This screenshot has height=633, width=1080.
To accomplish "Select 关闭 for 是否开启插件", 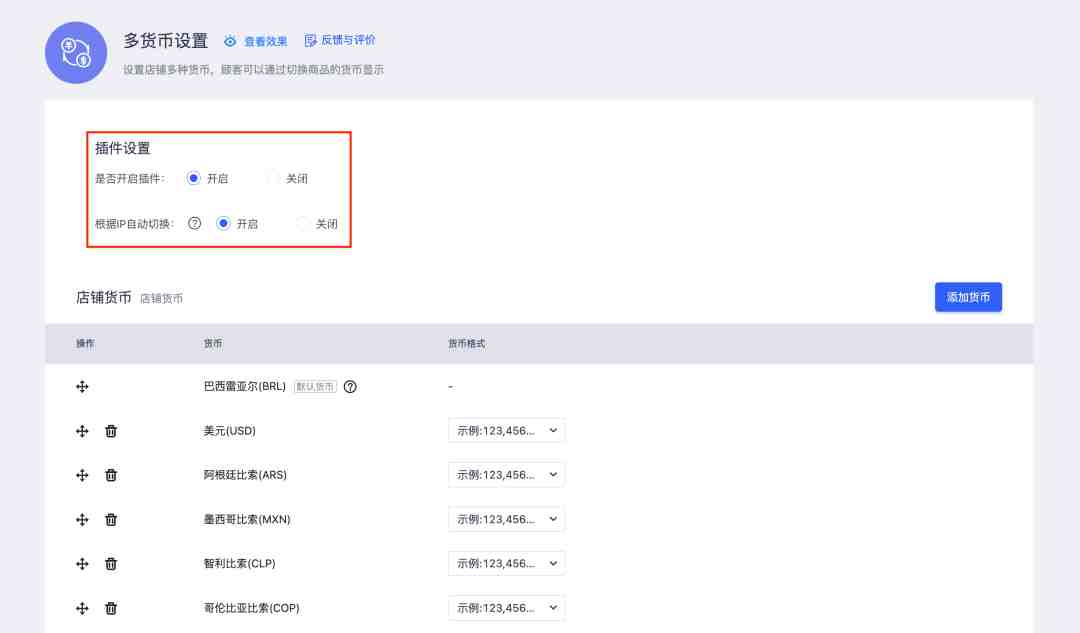I will click(x=273, y=178).
